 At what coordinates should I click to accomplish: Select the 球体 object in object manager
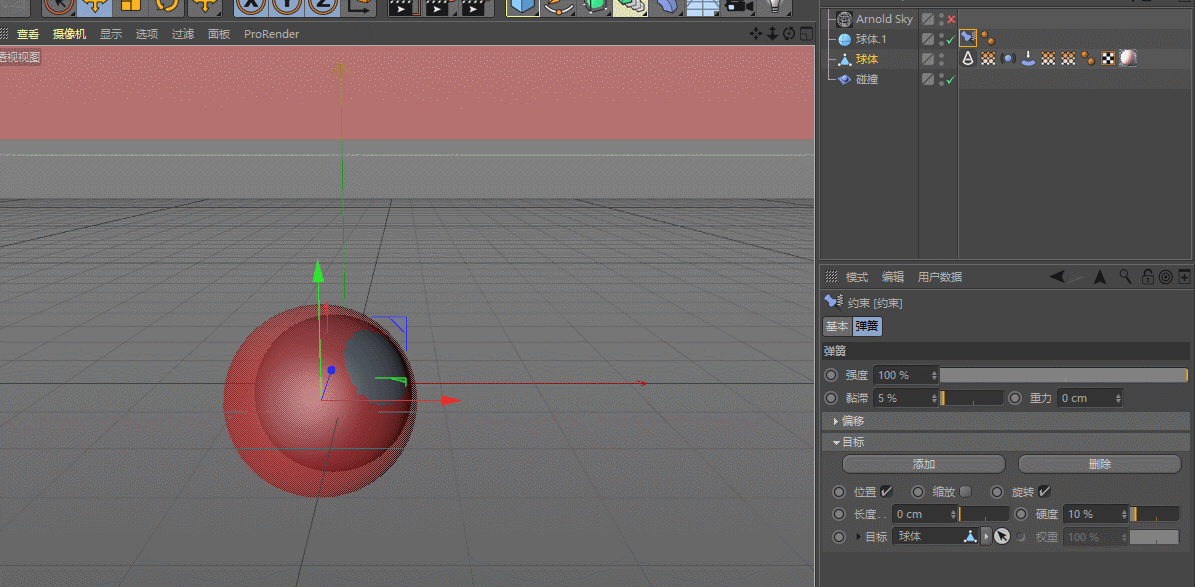click(867, 59)
